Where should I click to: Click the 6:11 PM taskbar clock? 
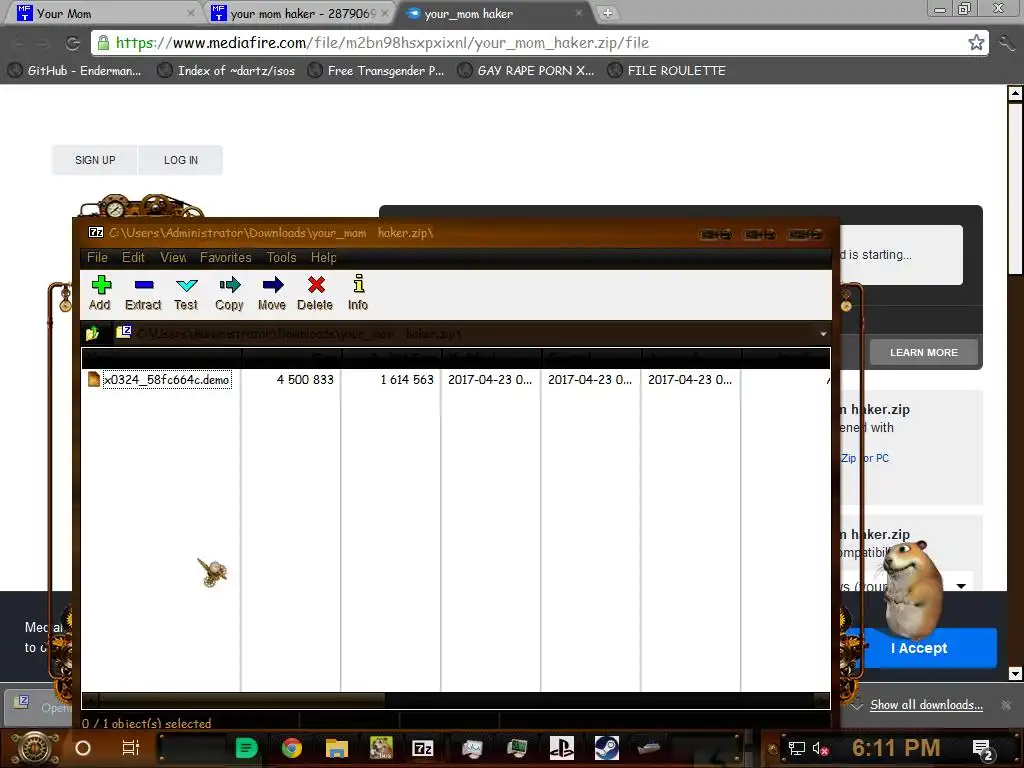pyautogui.click(x=895, y=748)
